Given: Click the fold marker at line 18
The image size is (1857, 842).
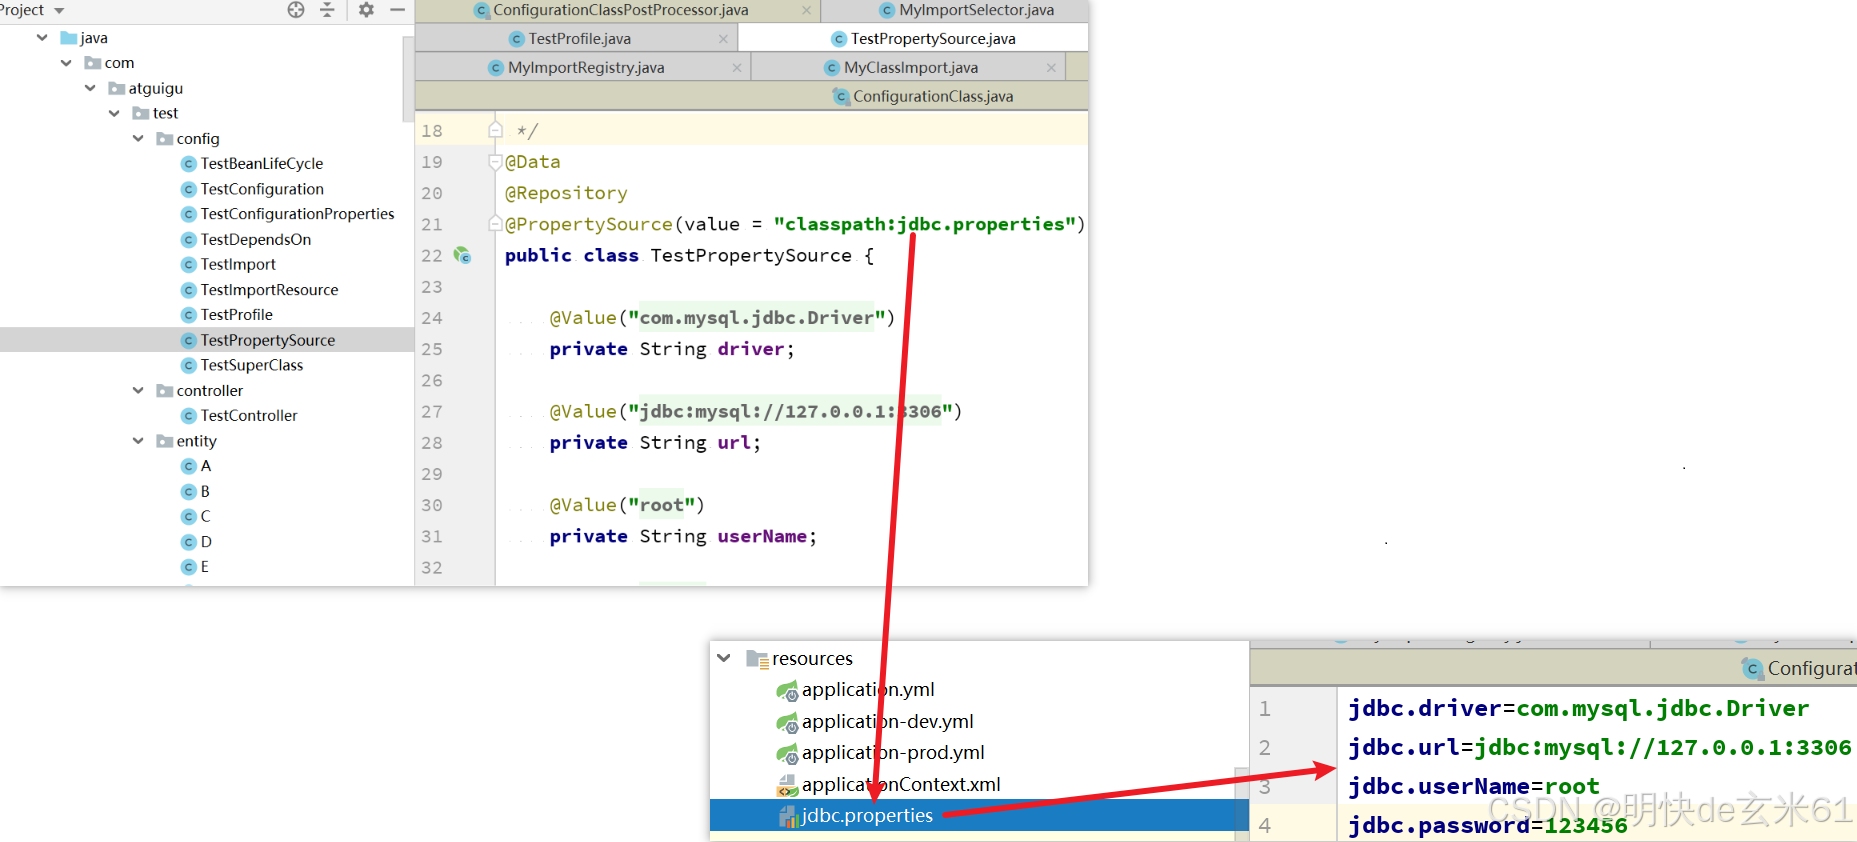Looking at the screenshot, I should [x=495, y=130].
